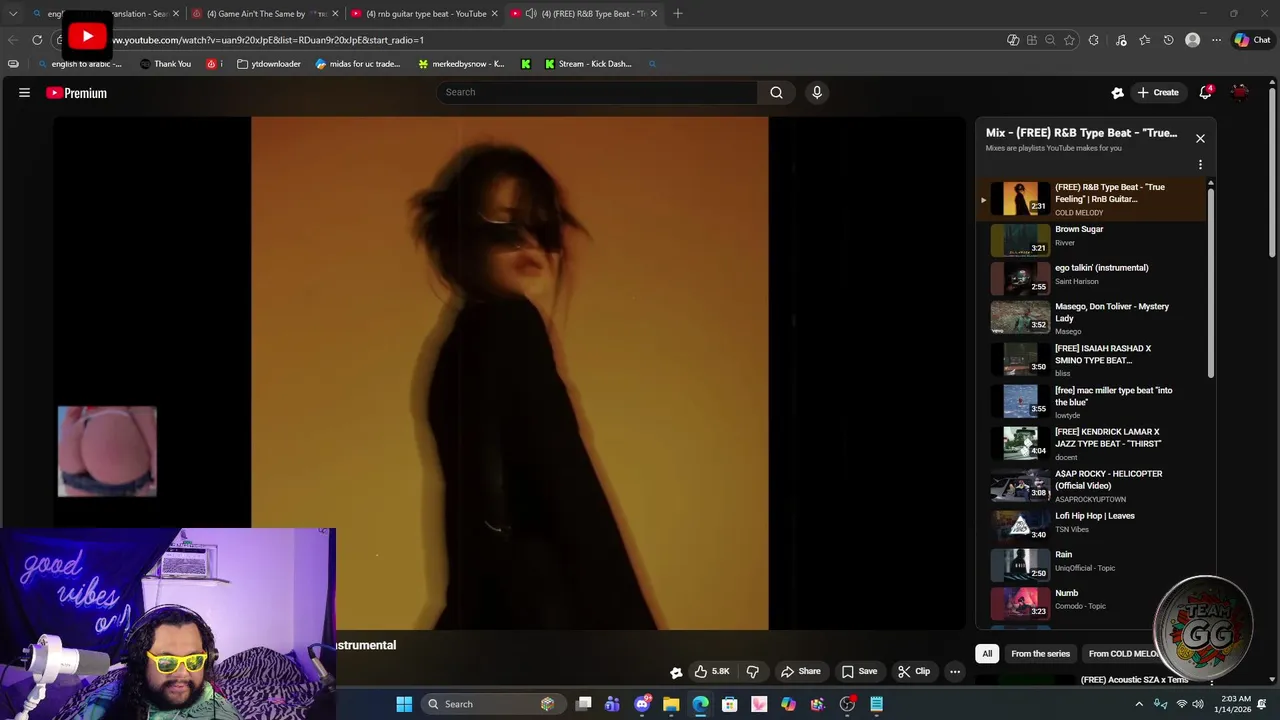Screen dimensions: 1280x720
Task: Click the playlist panel scrollbar
Action: (1211, 282)
